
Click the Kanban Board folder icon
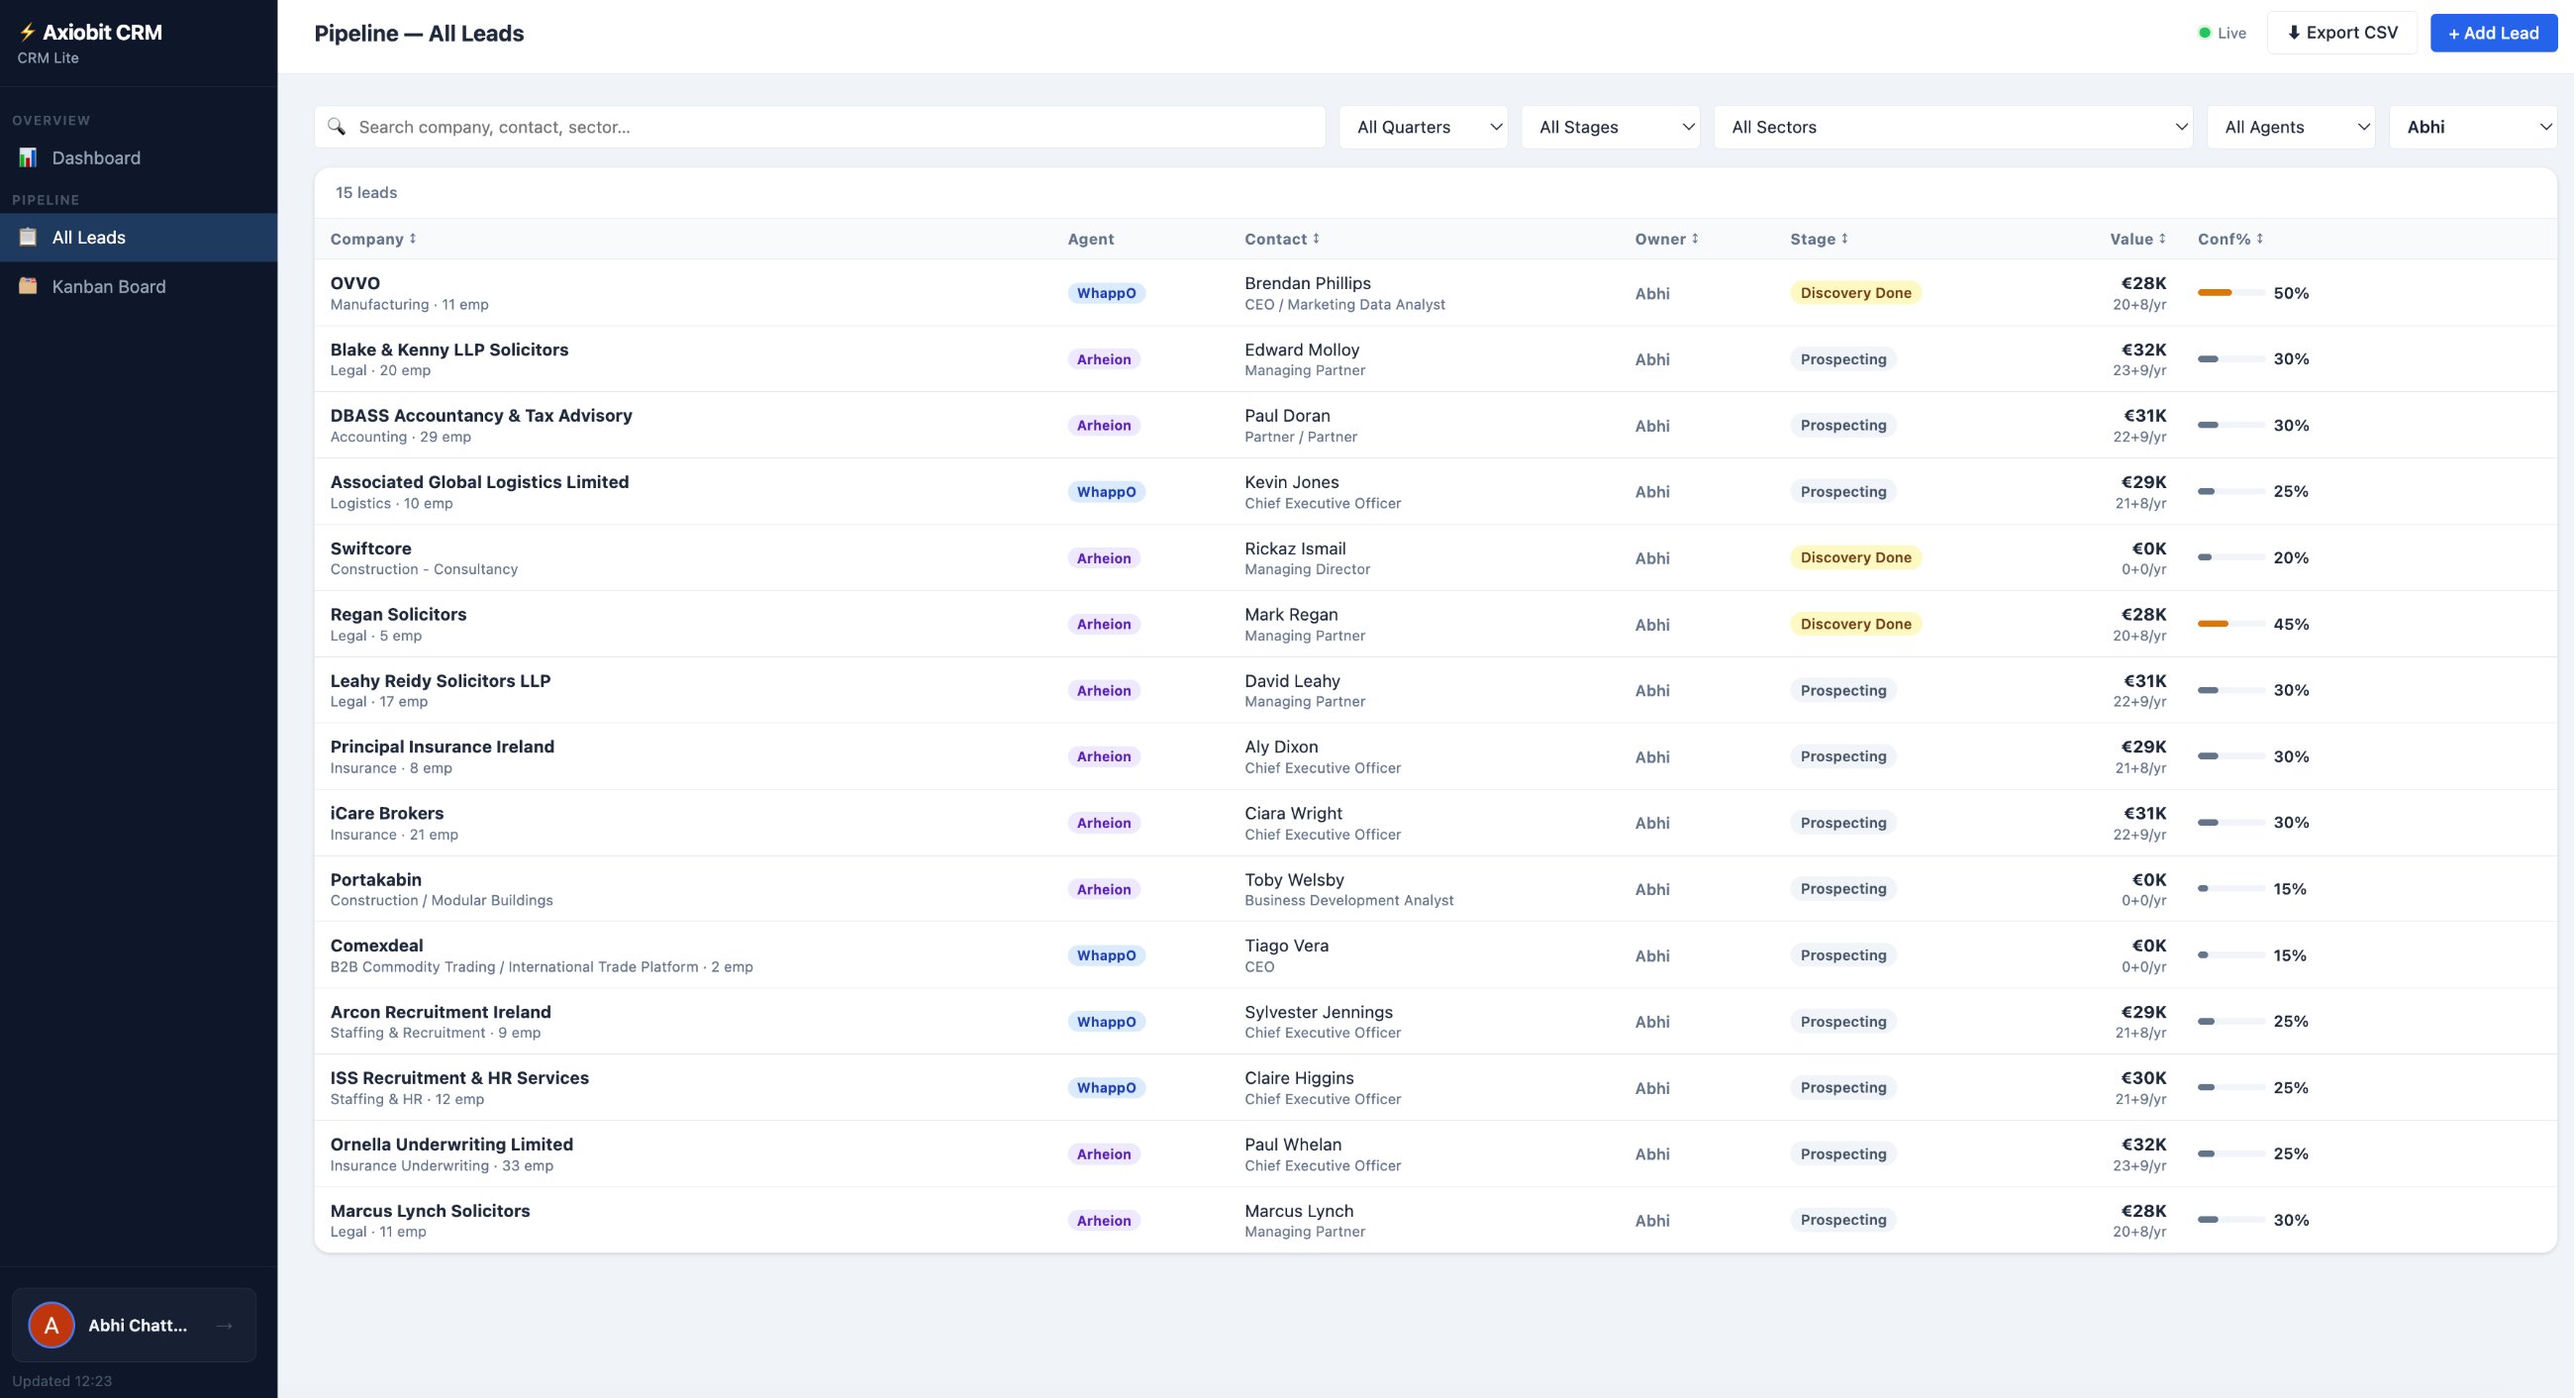point(28,286)
